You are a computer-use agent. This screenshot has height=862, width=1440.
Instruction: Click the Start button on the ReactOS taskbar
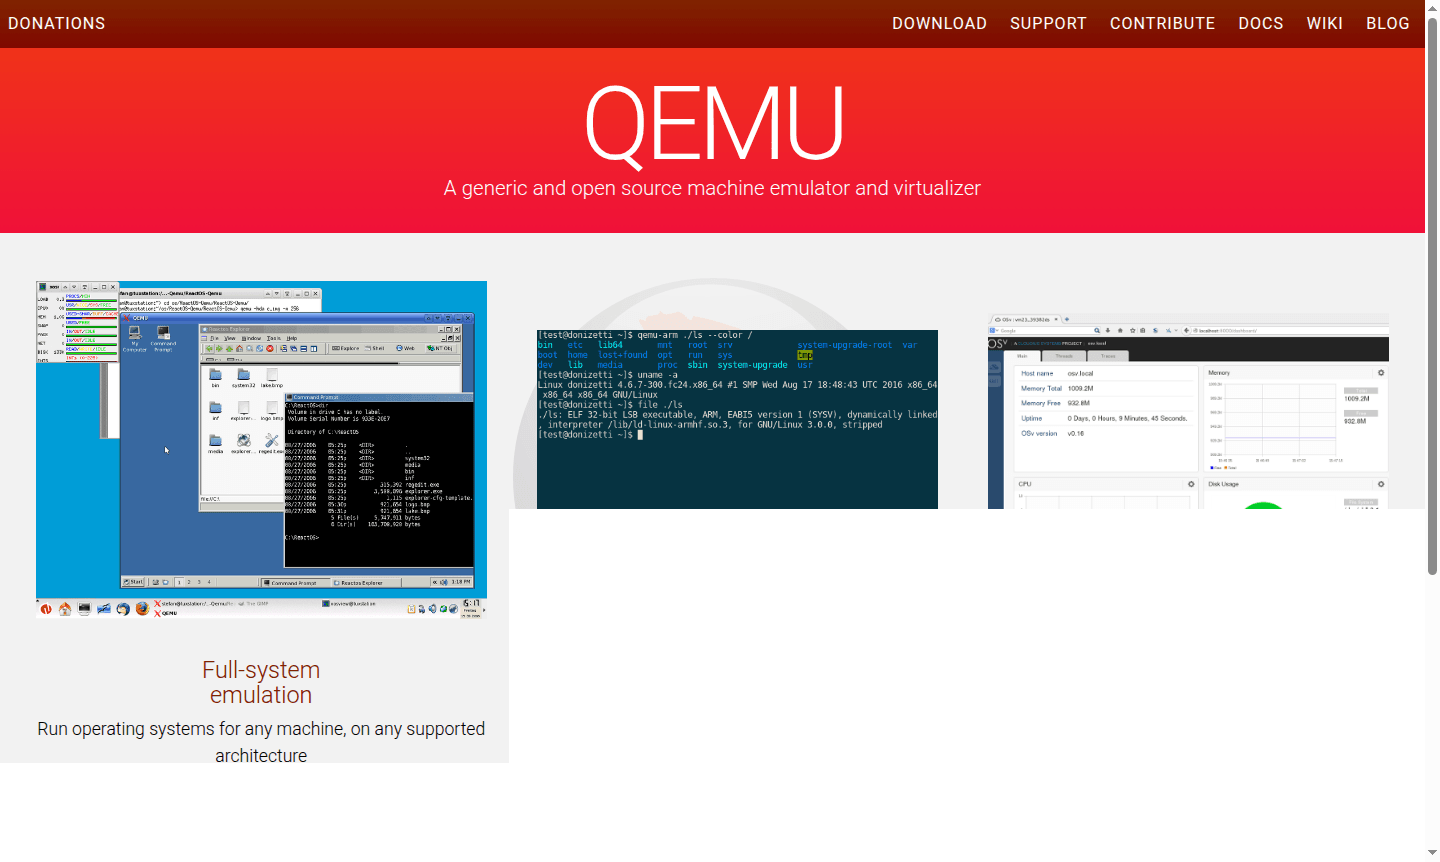click(x=134, y=581)
